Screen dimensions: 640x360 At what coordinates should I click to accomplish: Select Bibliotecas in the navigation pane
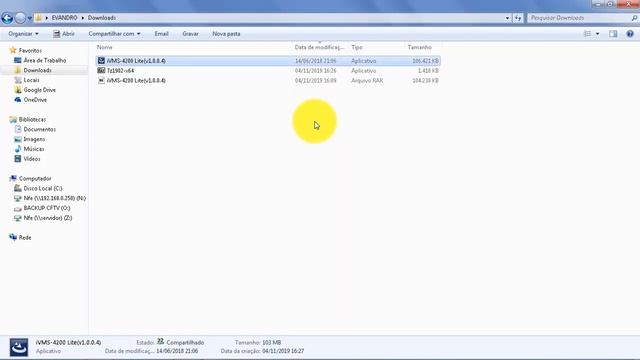coord(32,120)
